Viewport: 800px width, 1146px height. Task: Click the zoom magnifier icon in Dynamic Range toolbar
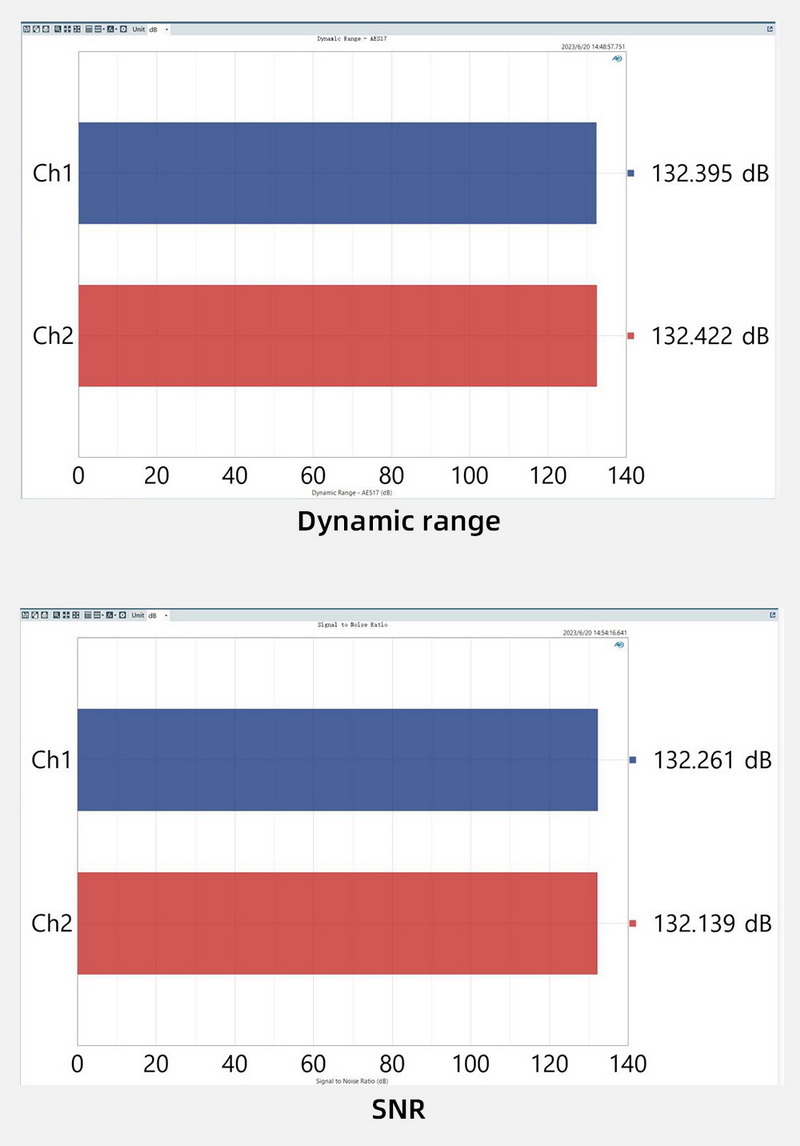tap(57, 29)
